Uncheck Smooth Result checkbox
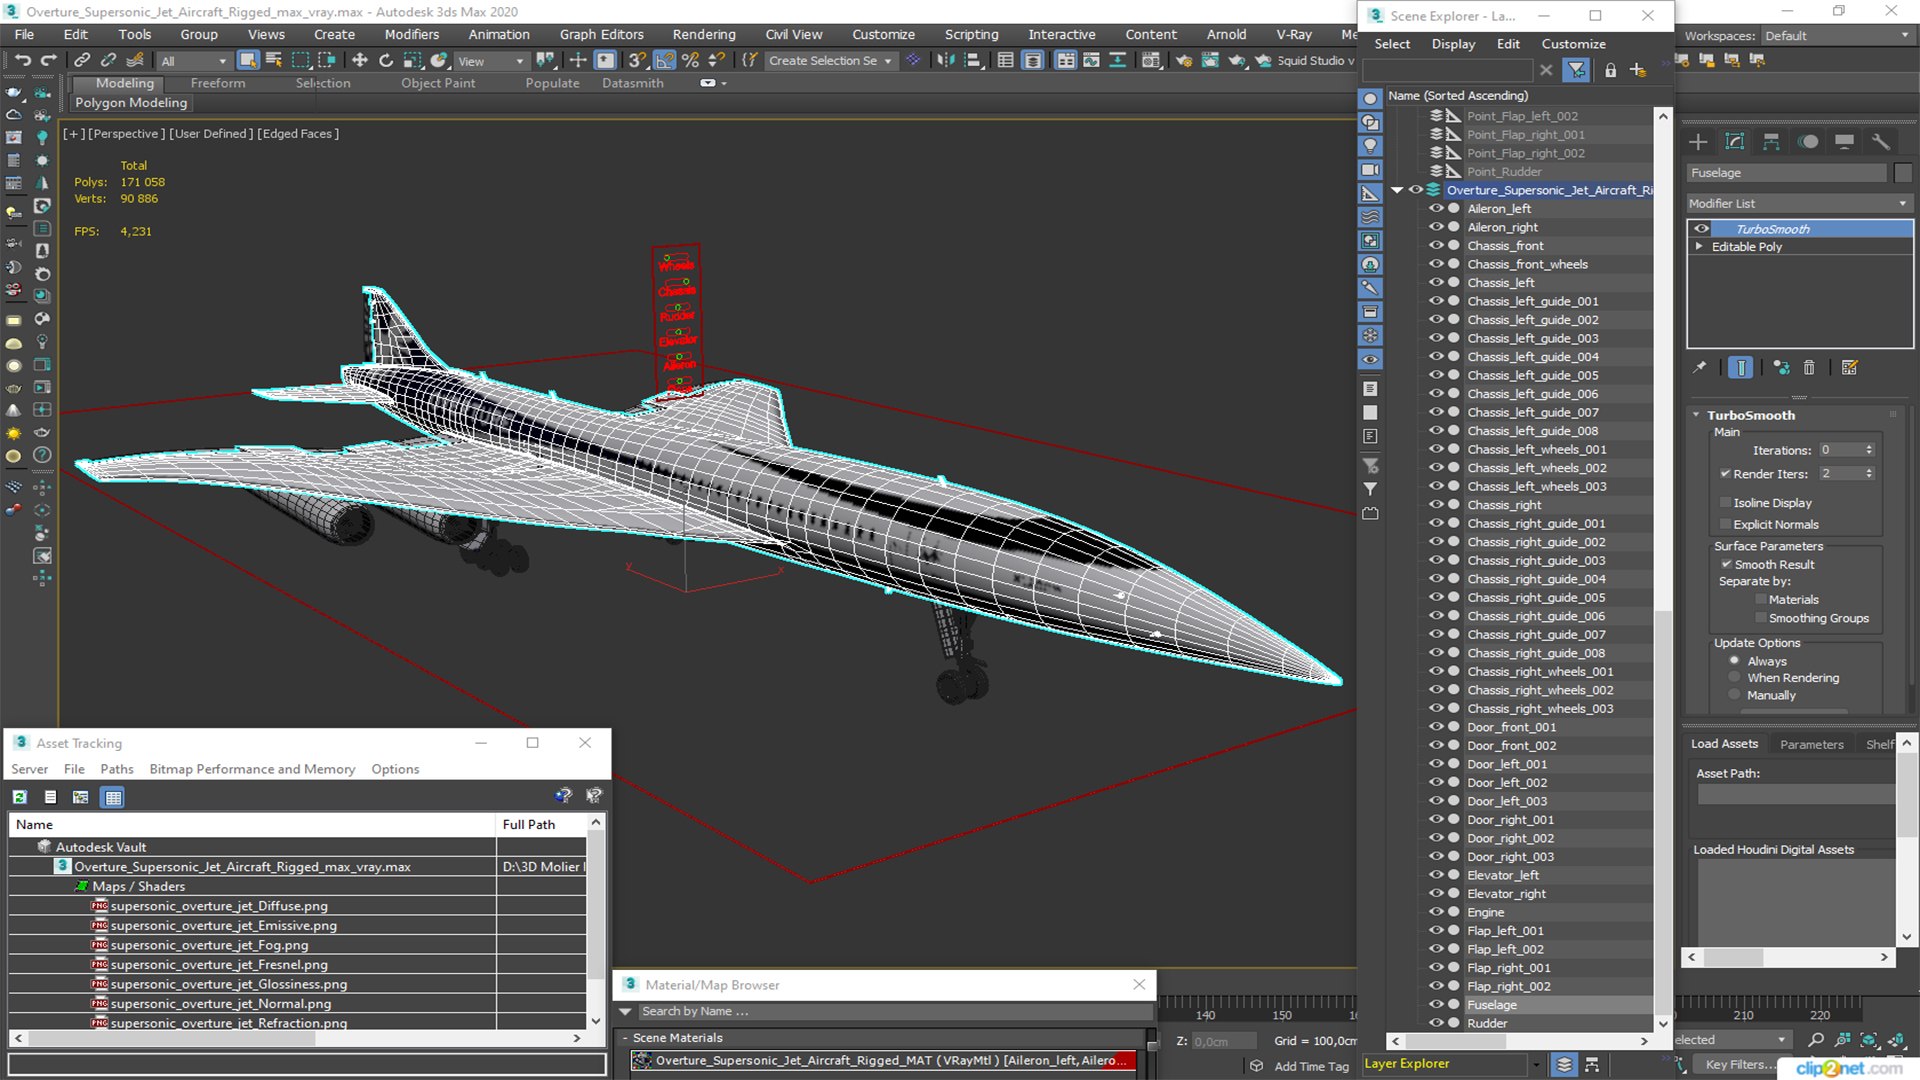1920x1080 pixels. [1726, 565]
